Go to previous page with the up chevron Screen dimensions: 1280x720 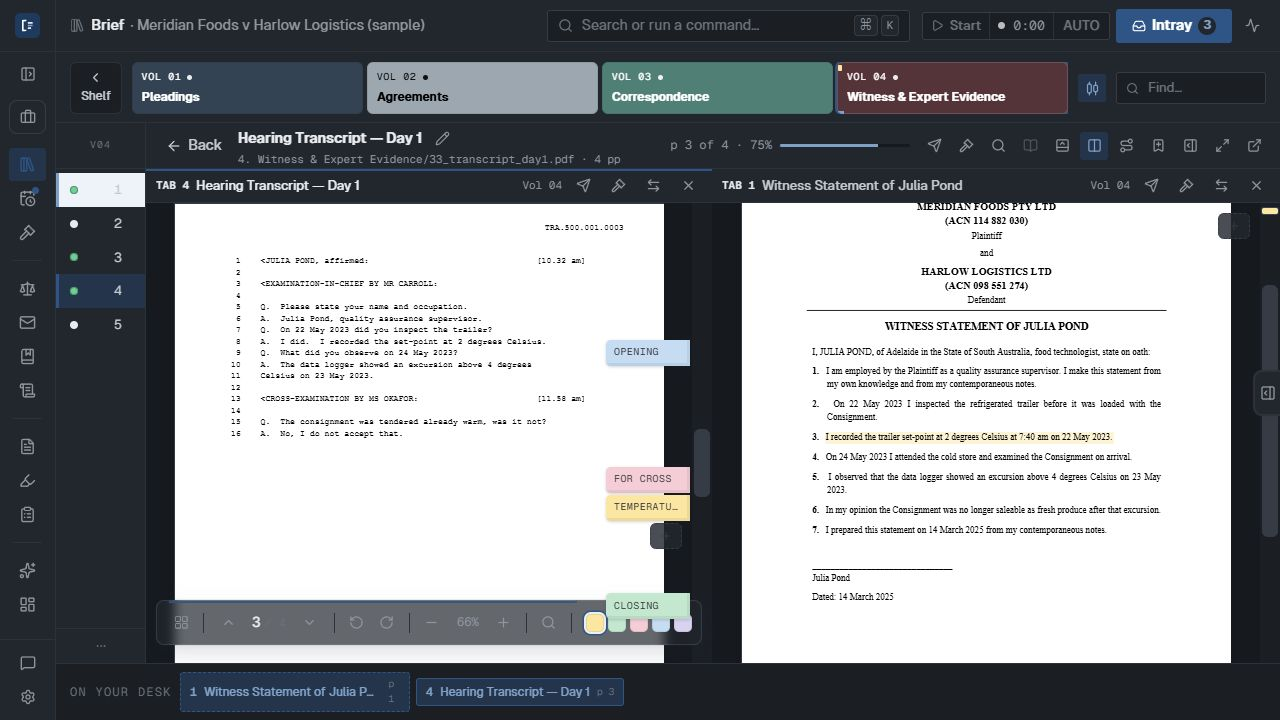(x=228, y=622)
